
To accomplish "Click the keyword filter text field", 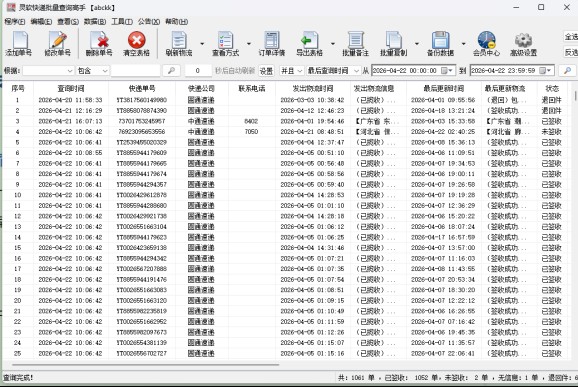I will click(135, 70).
